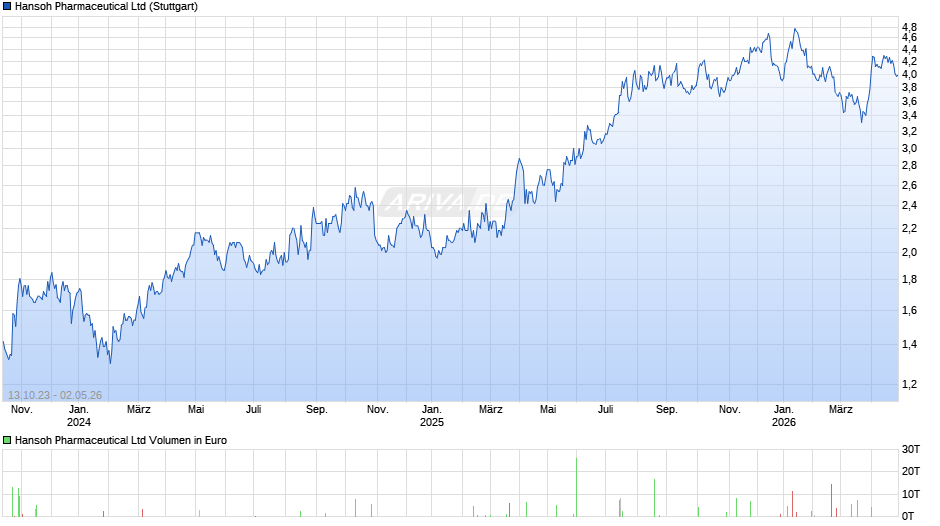Click the 1,2 price axis label
Viewport: 940px width, 526px height.
pyautogui.click(x=909, y=384)
